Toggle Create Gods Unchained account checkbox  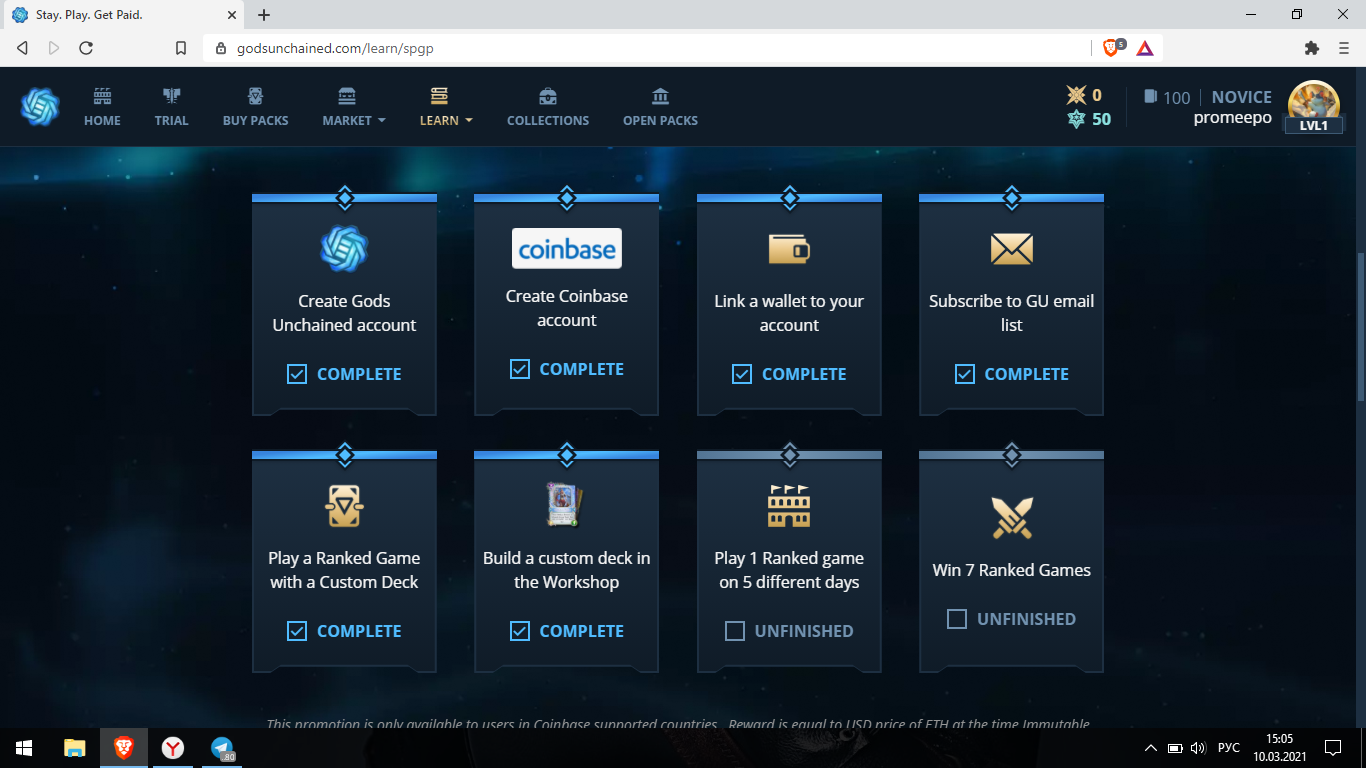pos(297,374)
